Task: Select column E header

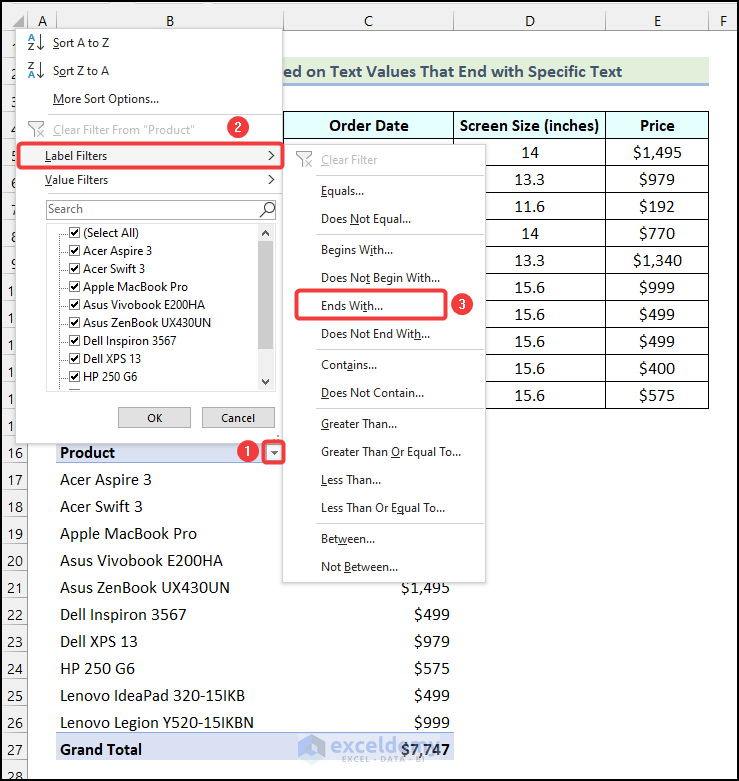Action: click(x=657, y=21)
